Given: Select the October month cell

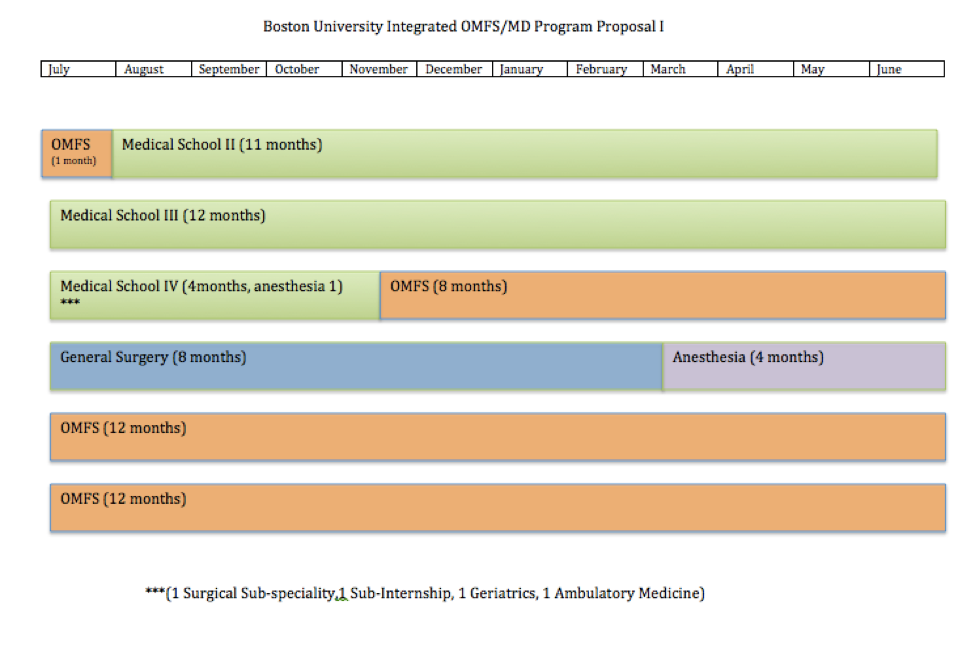Looking at the screenshot, I should tap(304, 69).
